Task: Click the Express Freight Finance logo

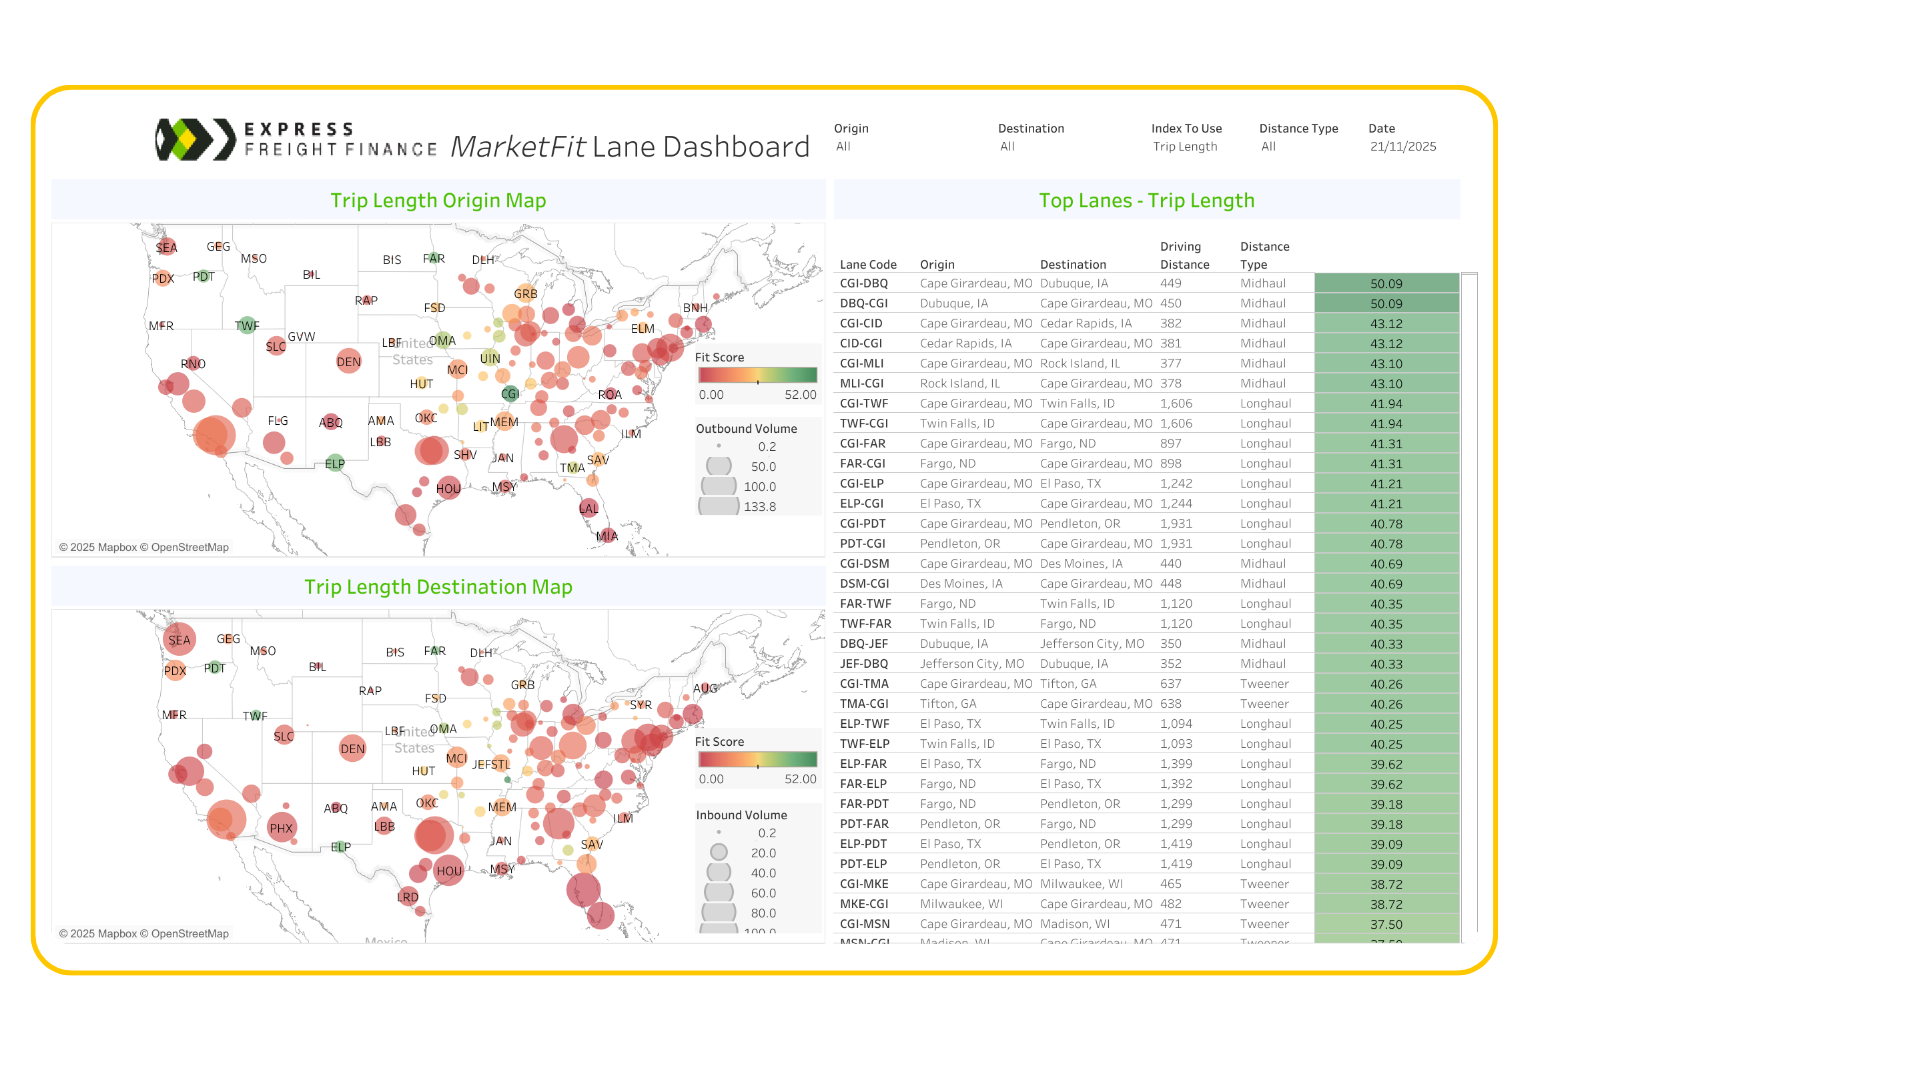Action: coord(296,140)
